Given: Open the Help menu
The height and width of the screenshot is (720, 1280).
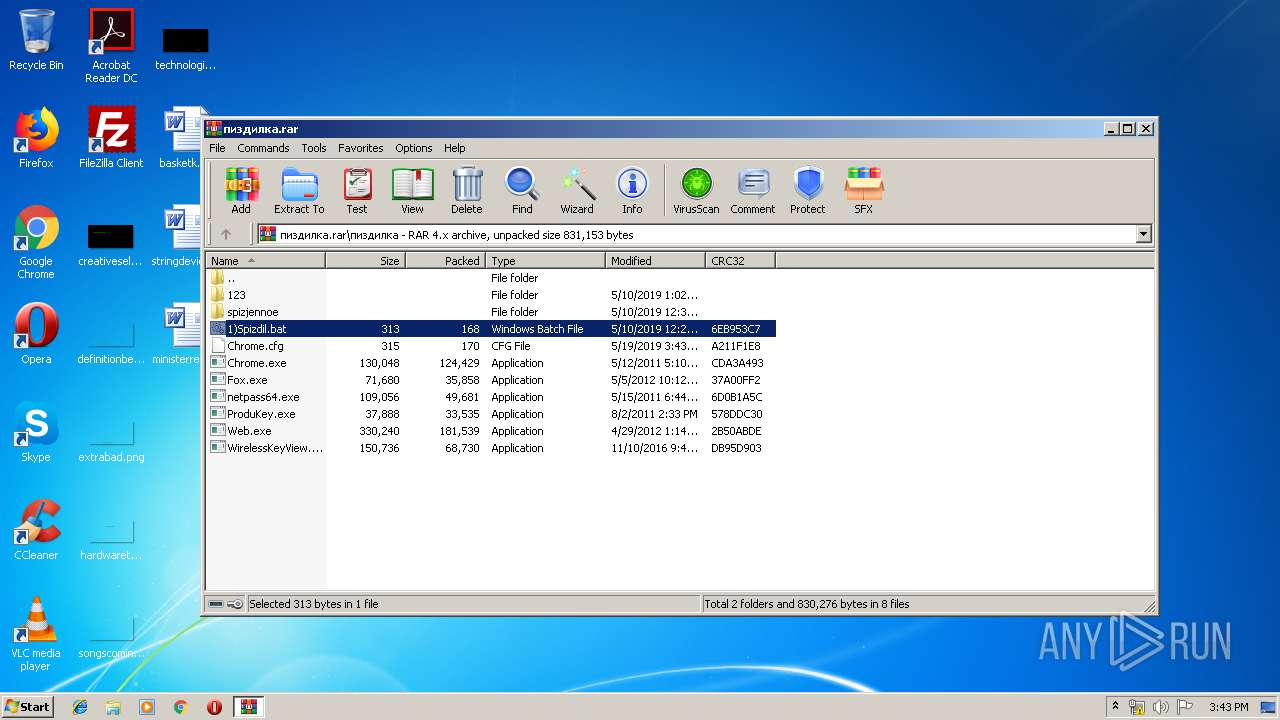Looking at the screenshot, I should 455,148.
